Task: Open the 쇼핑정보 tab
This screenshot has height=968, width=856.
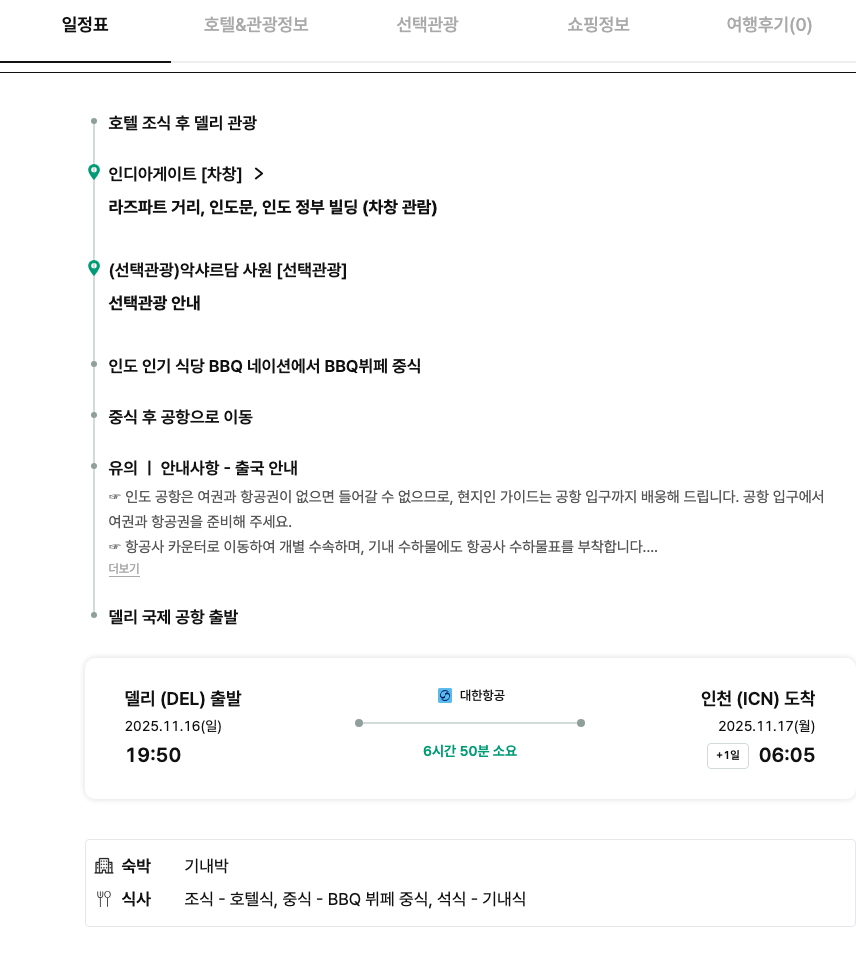Action: click(598, 26)
